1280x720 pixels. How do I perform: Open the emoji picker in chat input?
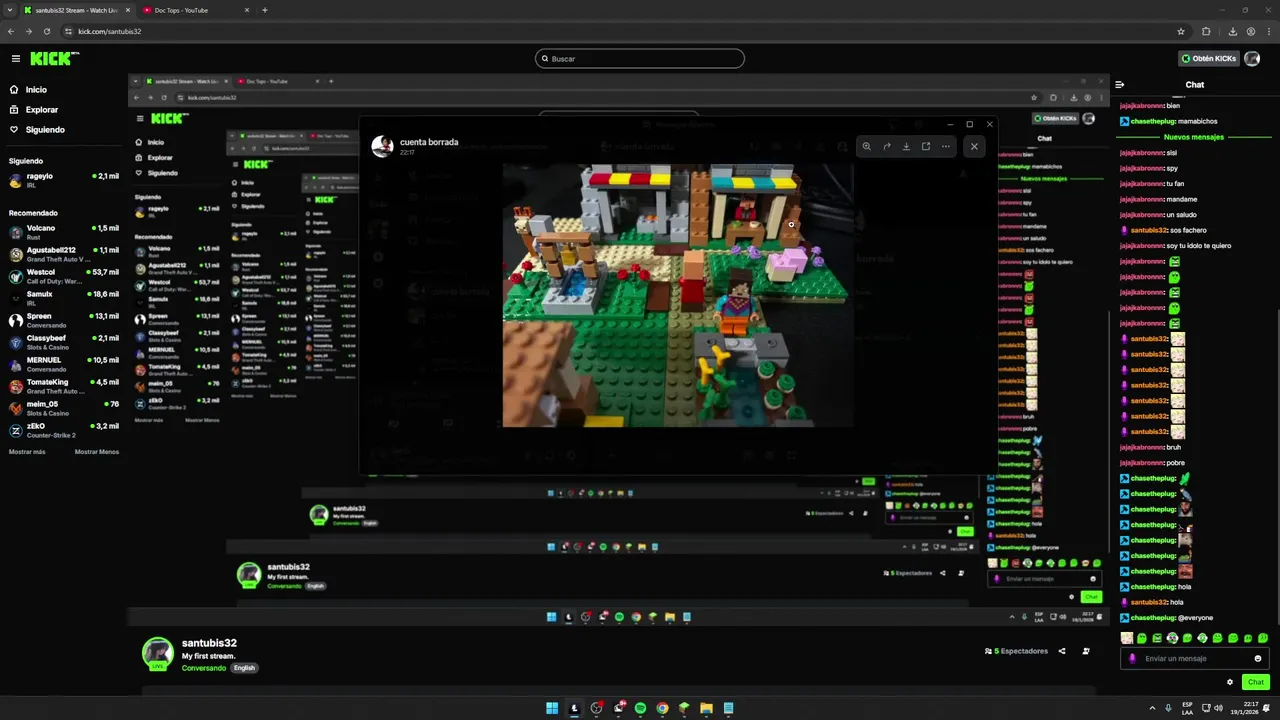1258,659
